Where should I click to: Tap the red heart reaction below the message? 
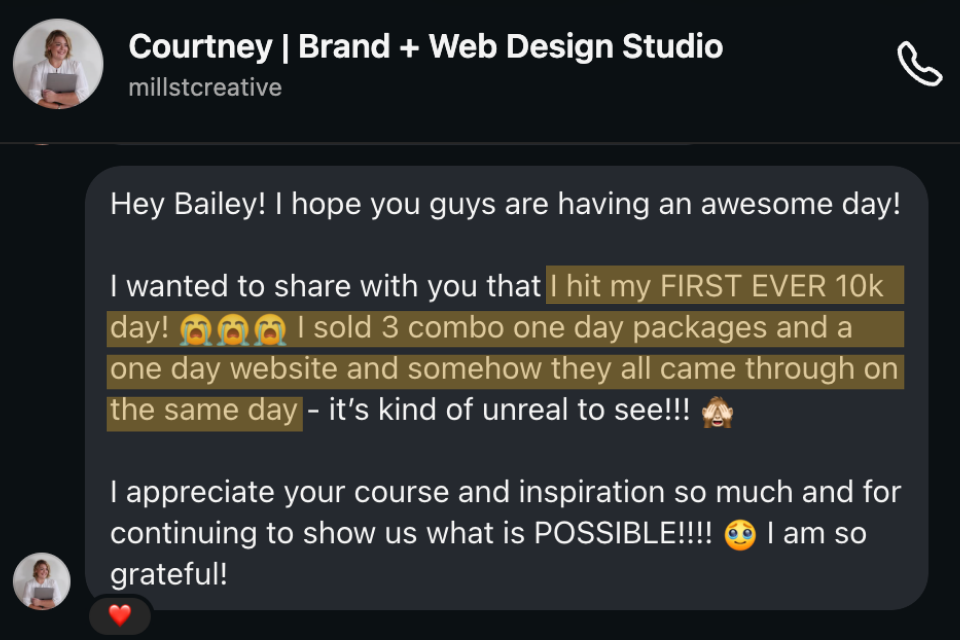coord(120,616)
